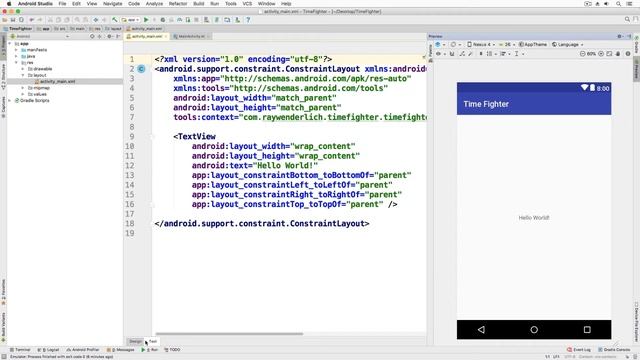Expand the java folder
Image resolution: width=640 pixels, height=360 pixels.
pos(16,56)
